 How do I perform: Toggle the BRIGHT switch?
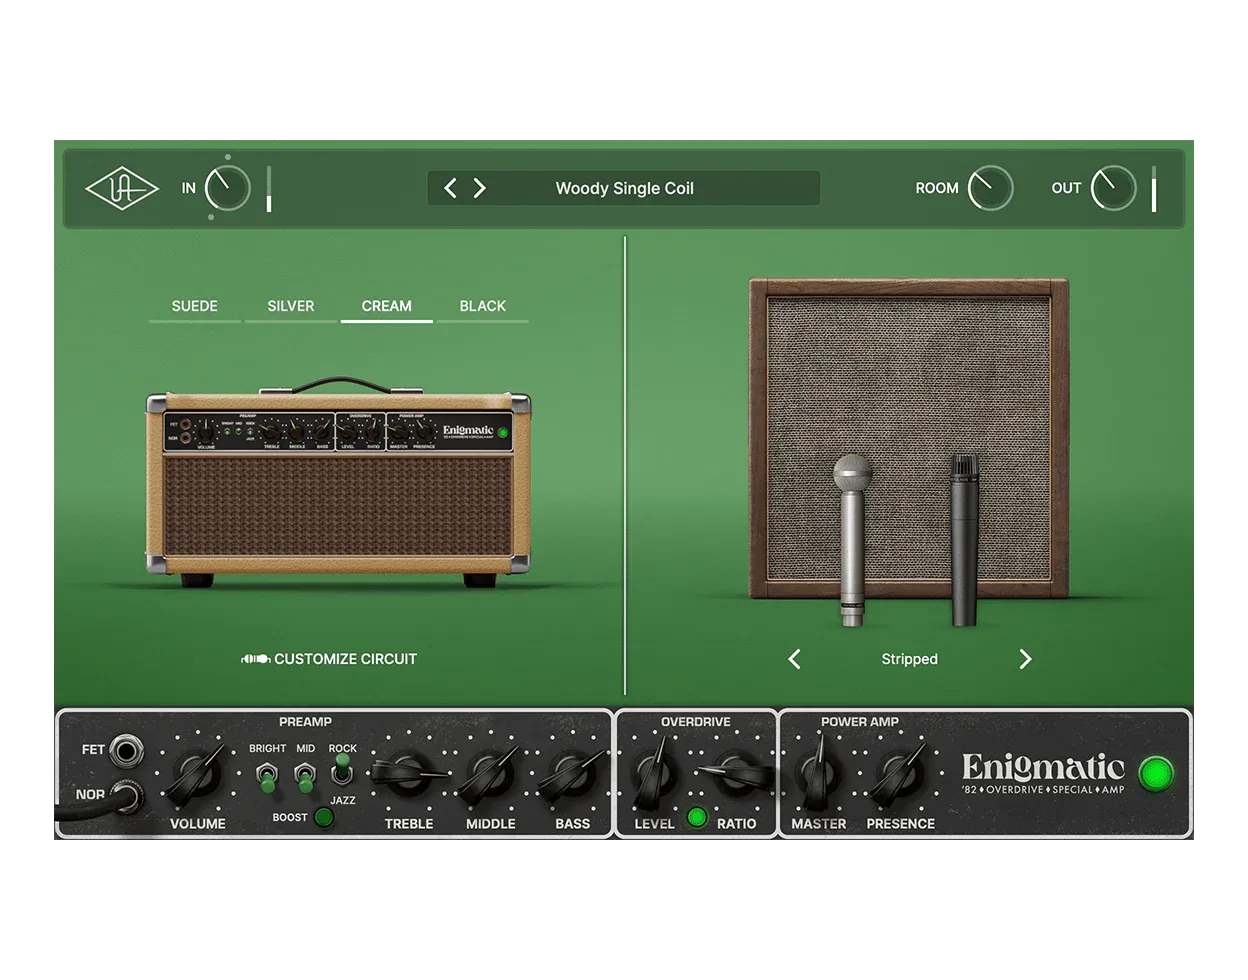click(x=267, y=777)
